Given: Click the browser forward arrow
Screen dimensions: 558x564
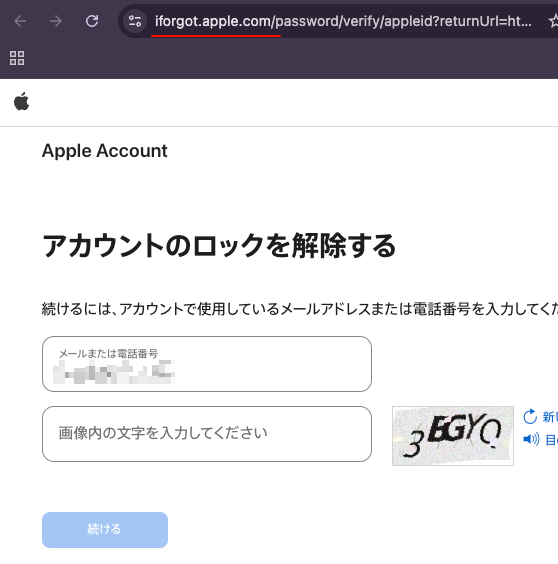Looking at the screenshot, I should pos(56,21).
